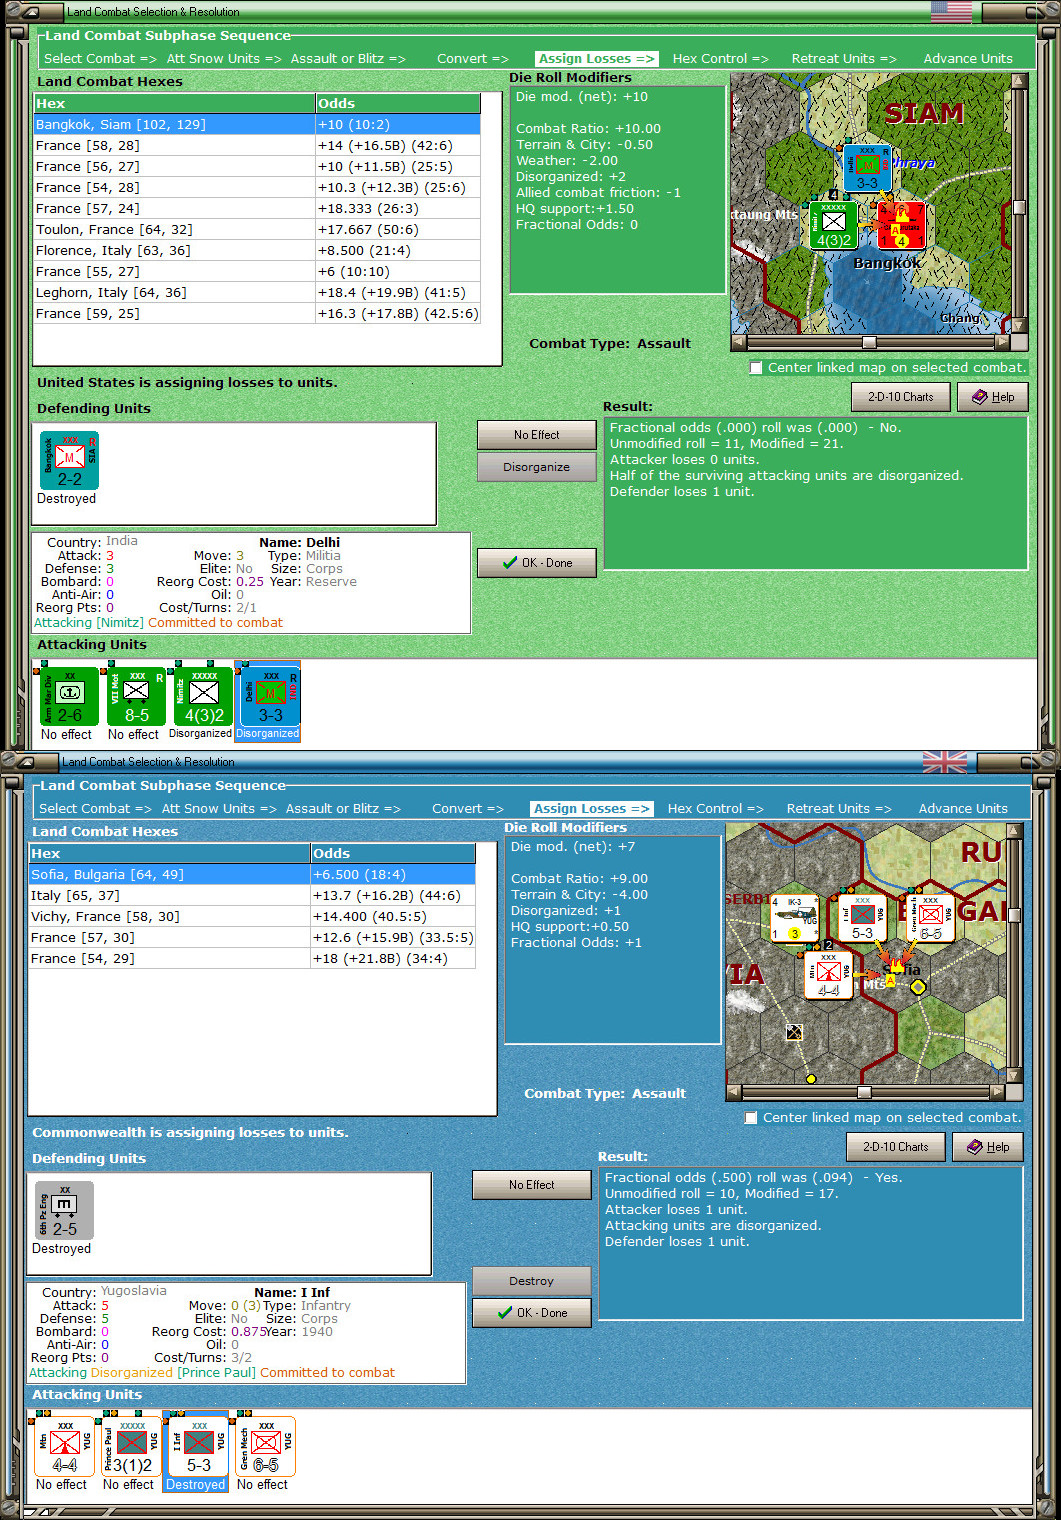Enable center linked map checkbox, Commonwealth window

[751, 1118]
